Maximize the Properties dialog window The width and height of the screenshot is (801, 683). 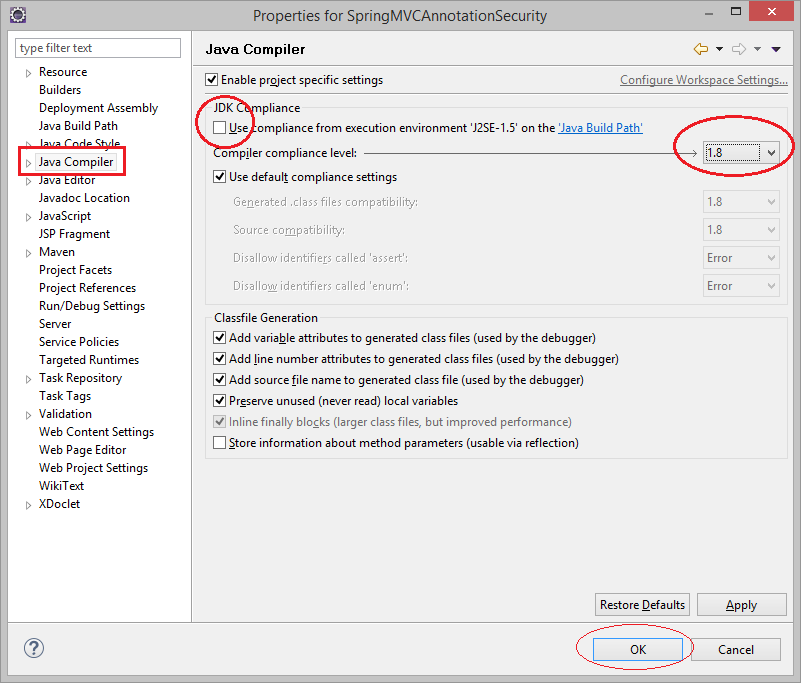tap(736, 11)
